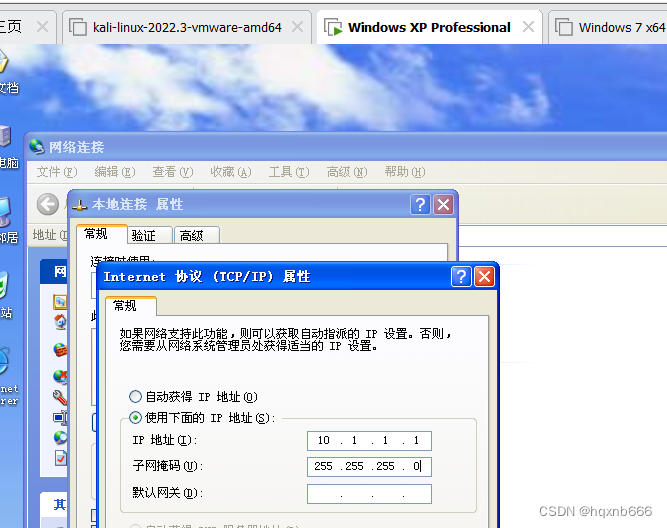Click the empty 默认网关 input field
This screenshot has height=528, width=667.
[x=369, y=494]
